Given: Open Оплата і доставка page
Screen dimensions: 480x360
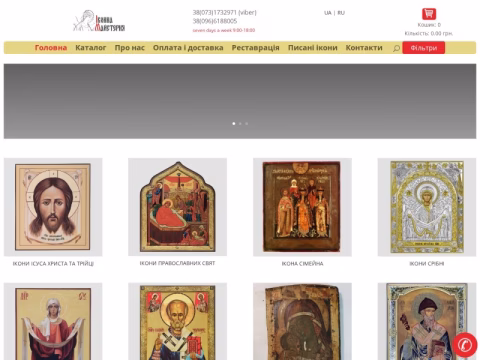Looking at the screenshot, I should [188, 48].
